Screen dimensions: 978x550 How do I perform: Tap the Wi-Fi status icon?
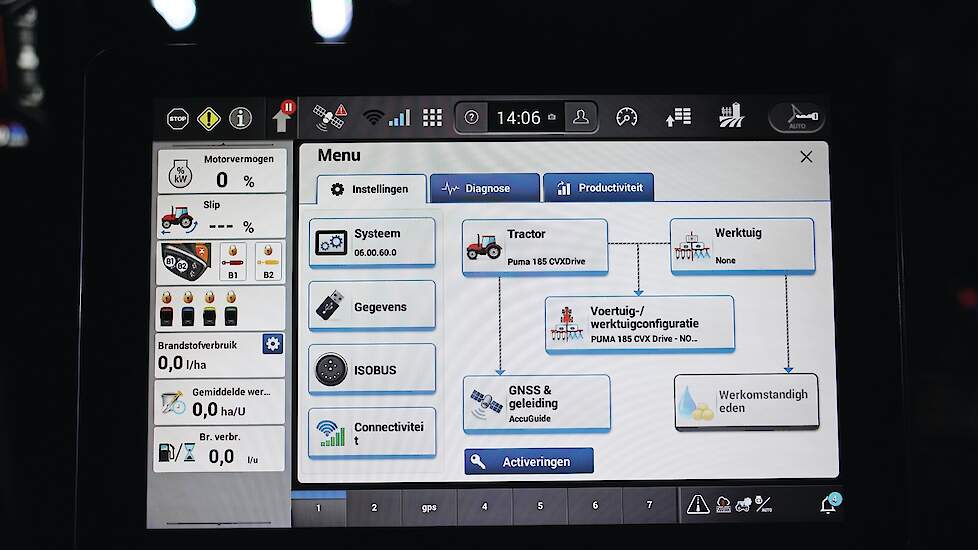click(x=373, y=117)
